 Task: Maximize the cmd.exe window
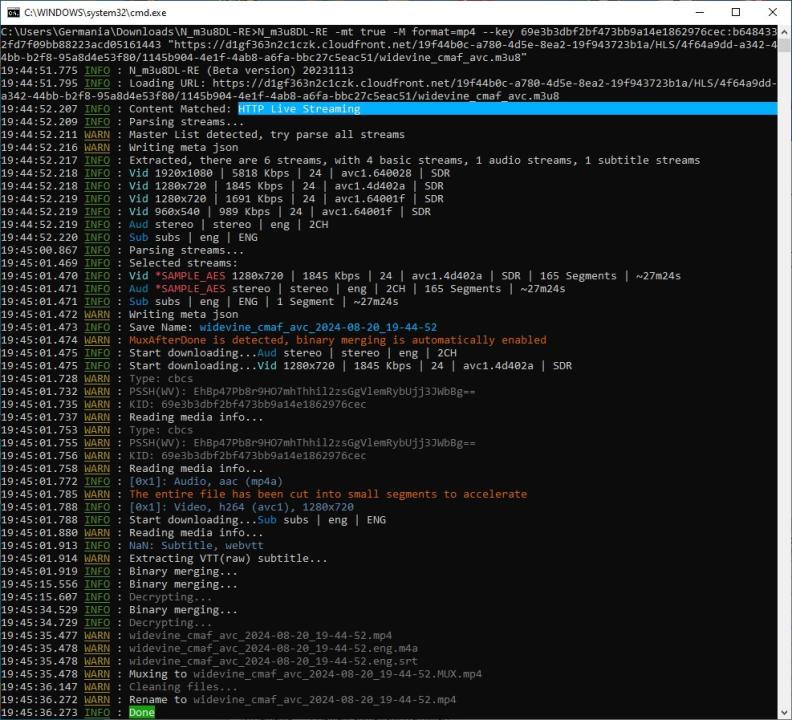tap(736, 12)
